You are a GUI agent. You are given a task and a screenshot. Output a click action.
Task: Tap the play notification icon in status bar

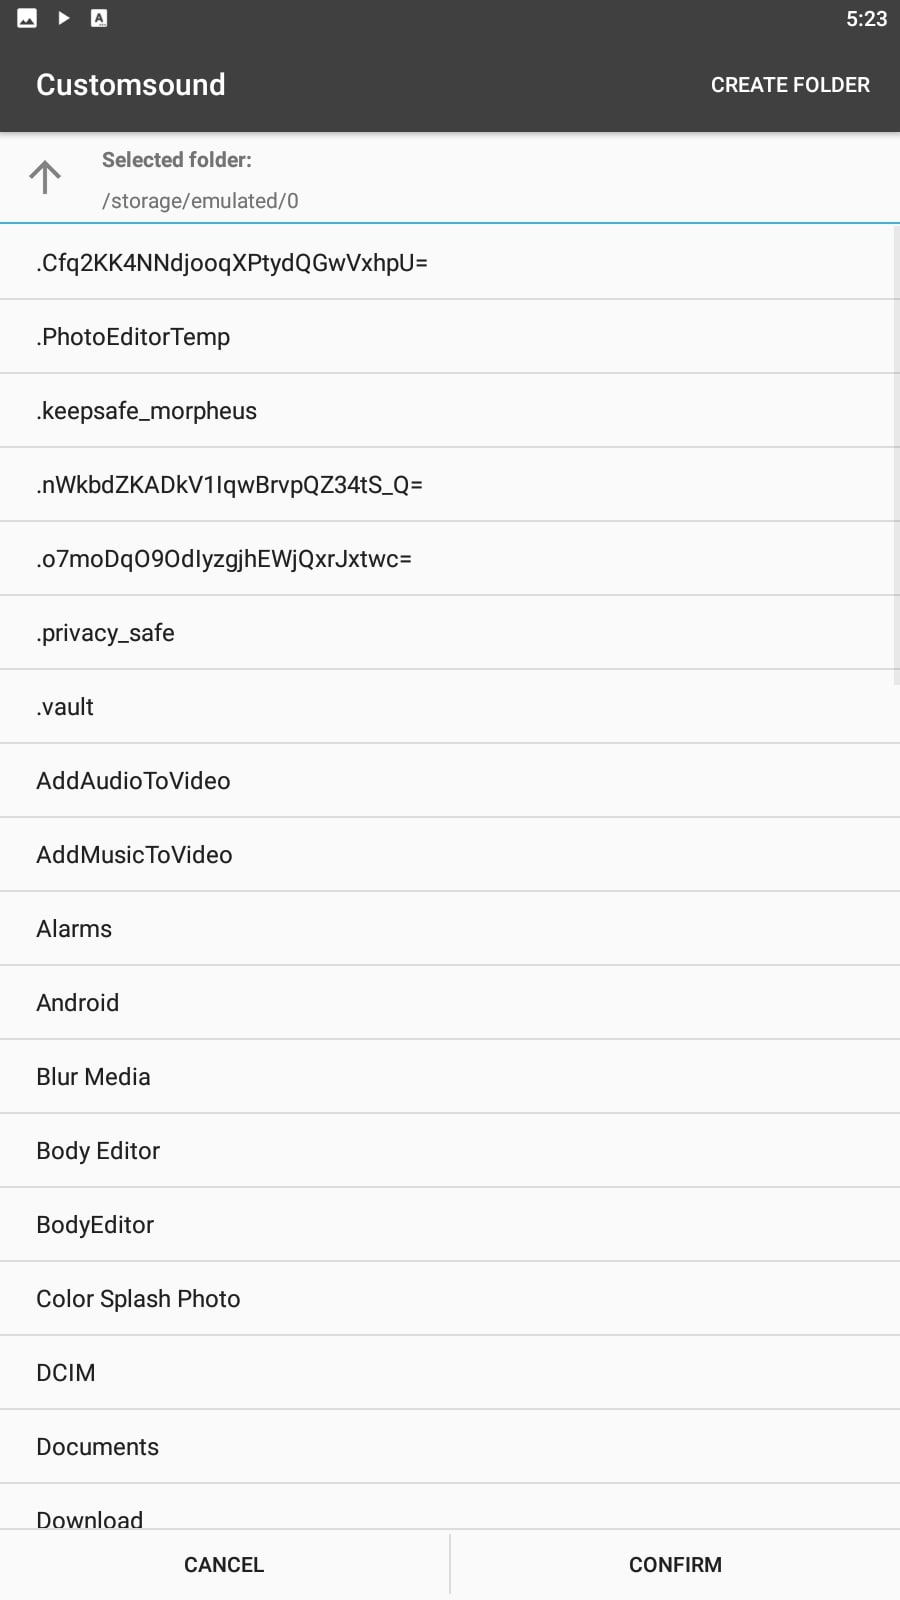pos(63,18)
